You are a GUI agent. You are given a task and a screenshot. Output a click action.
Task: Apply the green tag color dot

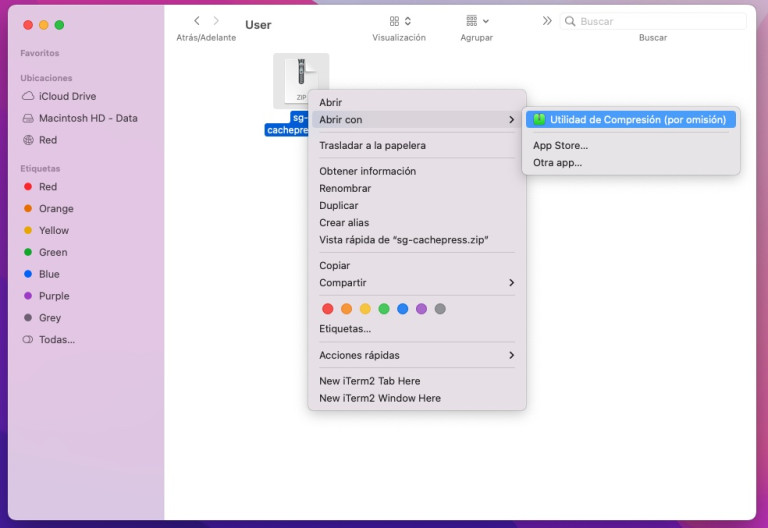coord(384,309)
